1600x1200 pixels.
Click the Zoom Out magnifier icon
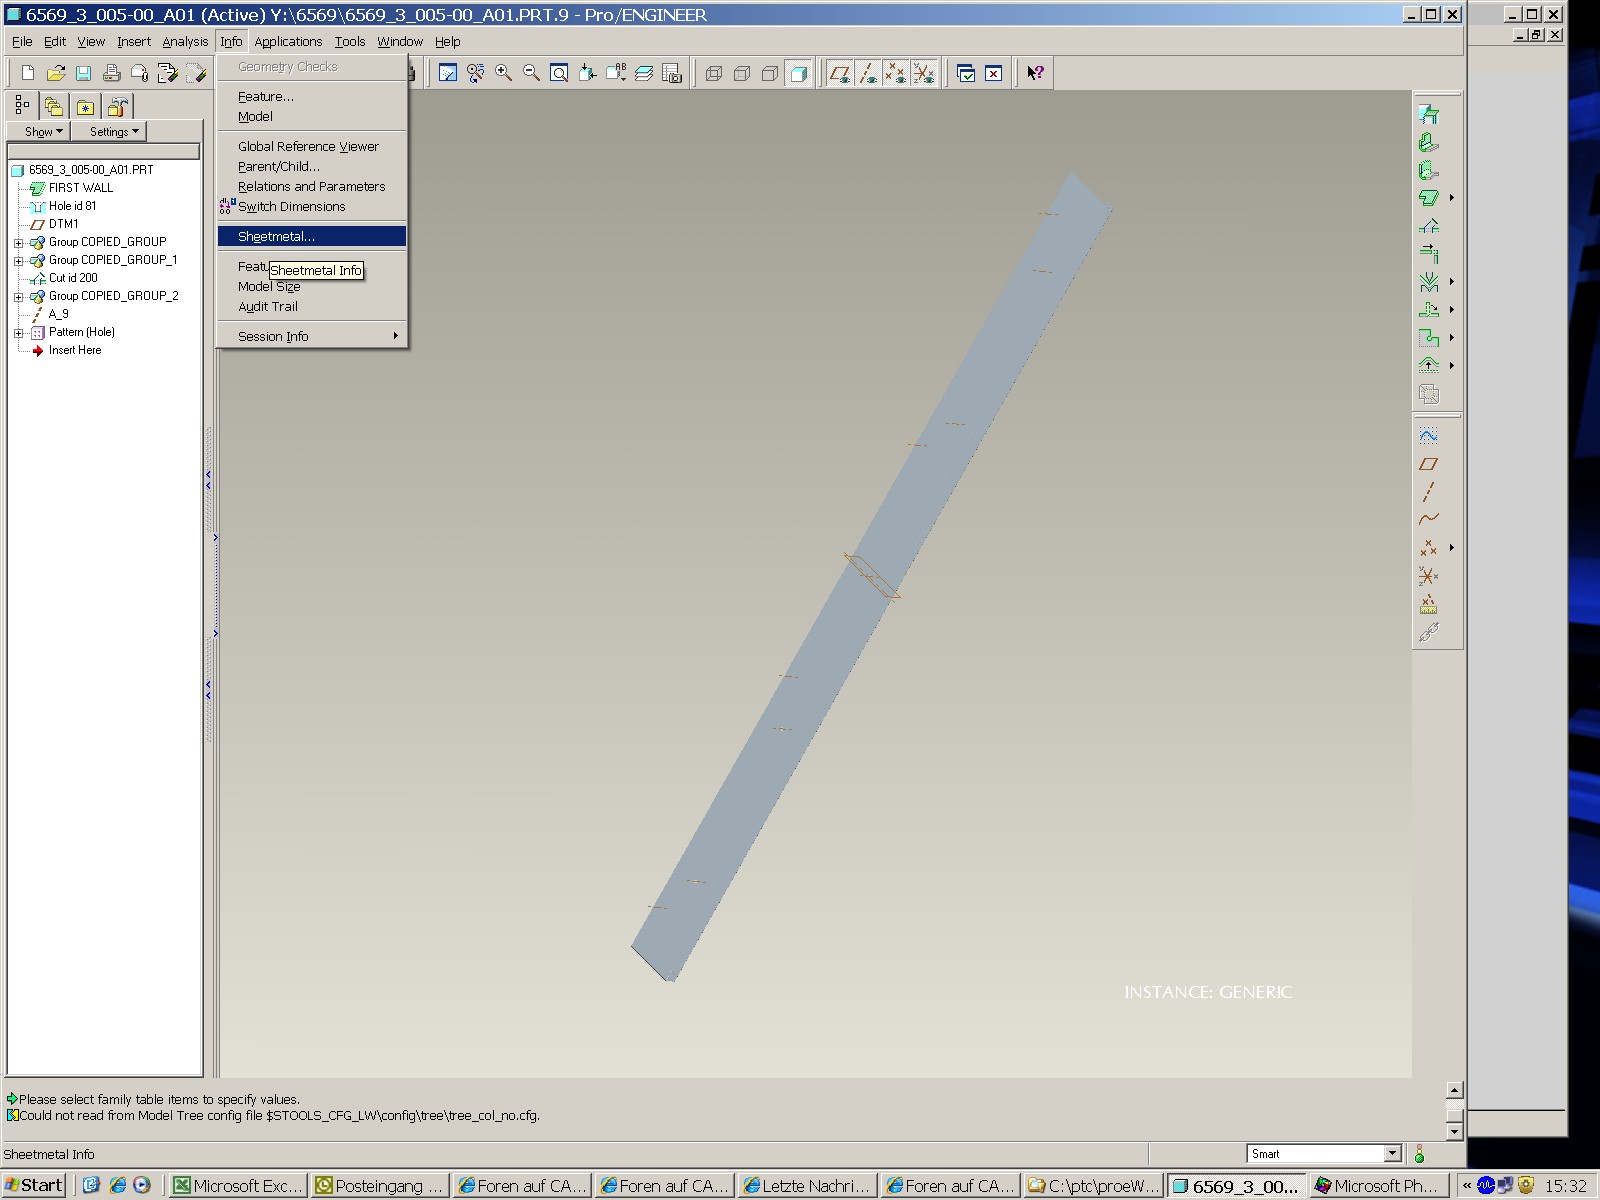(532, 73)
